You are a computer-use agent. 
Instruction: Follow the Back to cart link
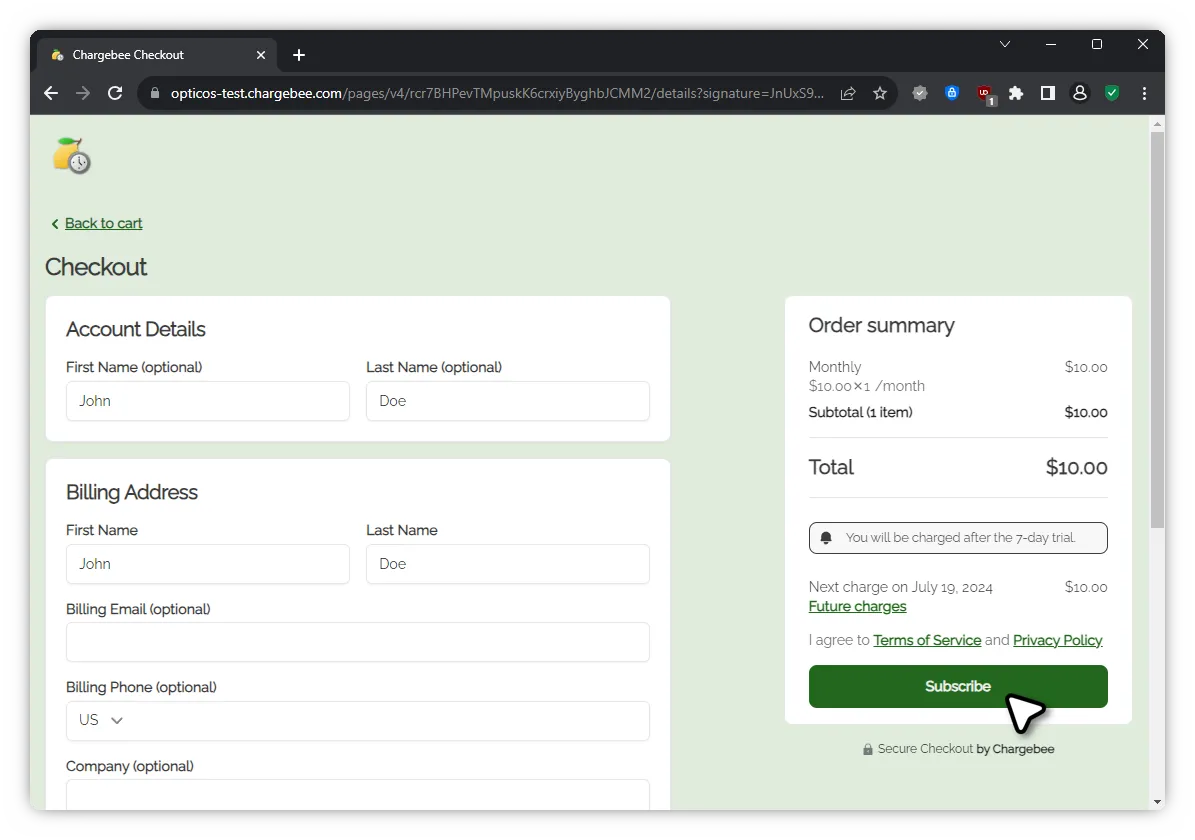pos(103,223)
